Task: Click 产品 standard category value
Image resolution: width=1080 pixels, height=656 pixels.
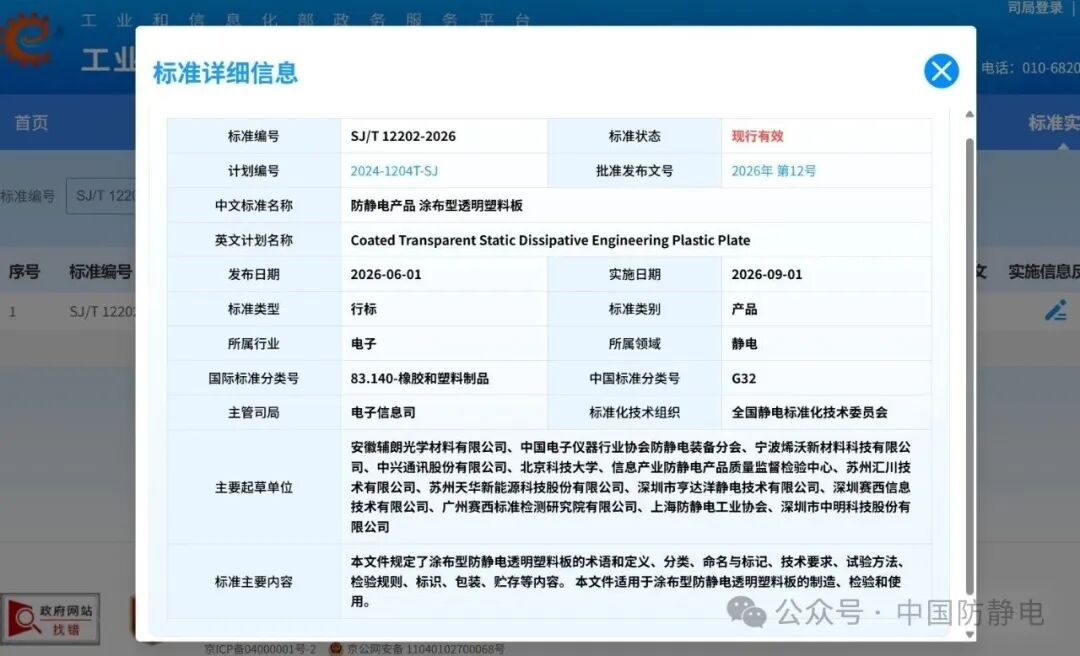Action: (745, 309)
